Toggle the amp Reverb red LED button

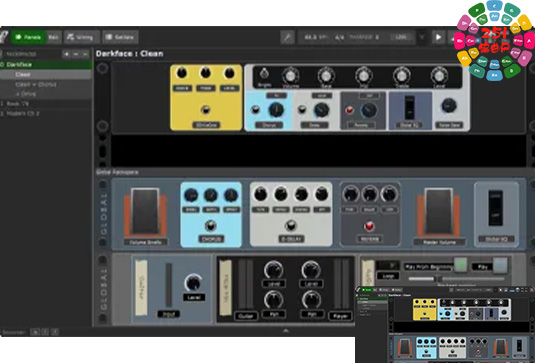click(349, 110)
